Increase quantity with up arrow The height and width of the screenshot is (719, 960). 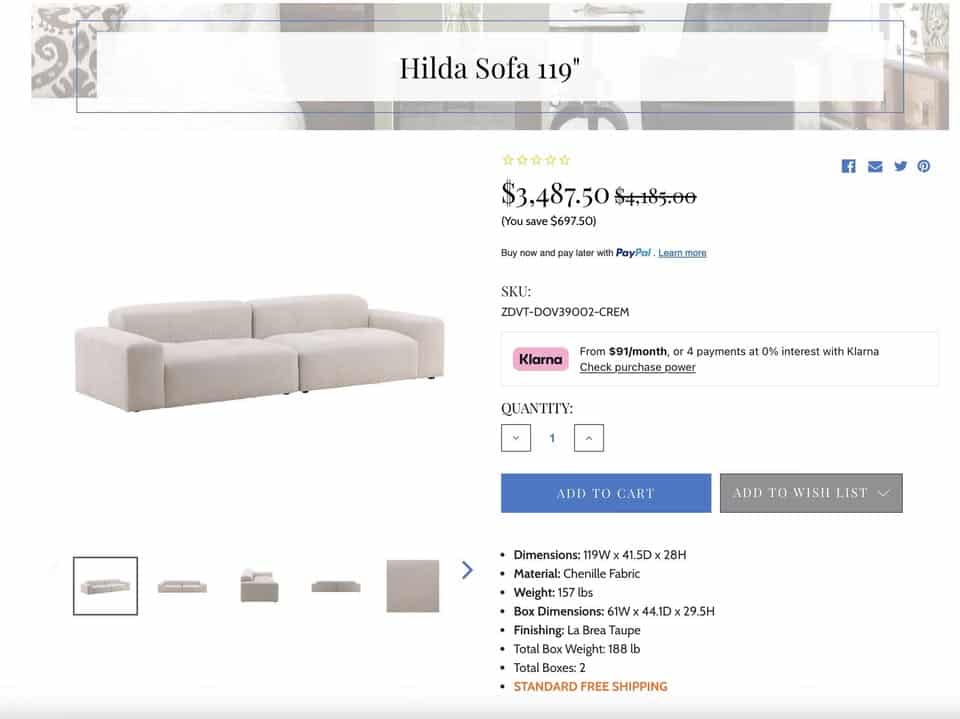(x=588, y=438)
